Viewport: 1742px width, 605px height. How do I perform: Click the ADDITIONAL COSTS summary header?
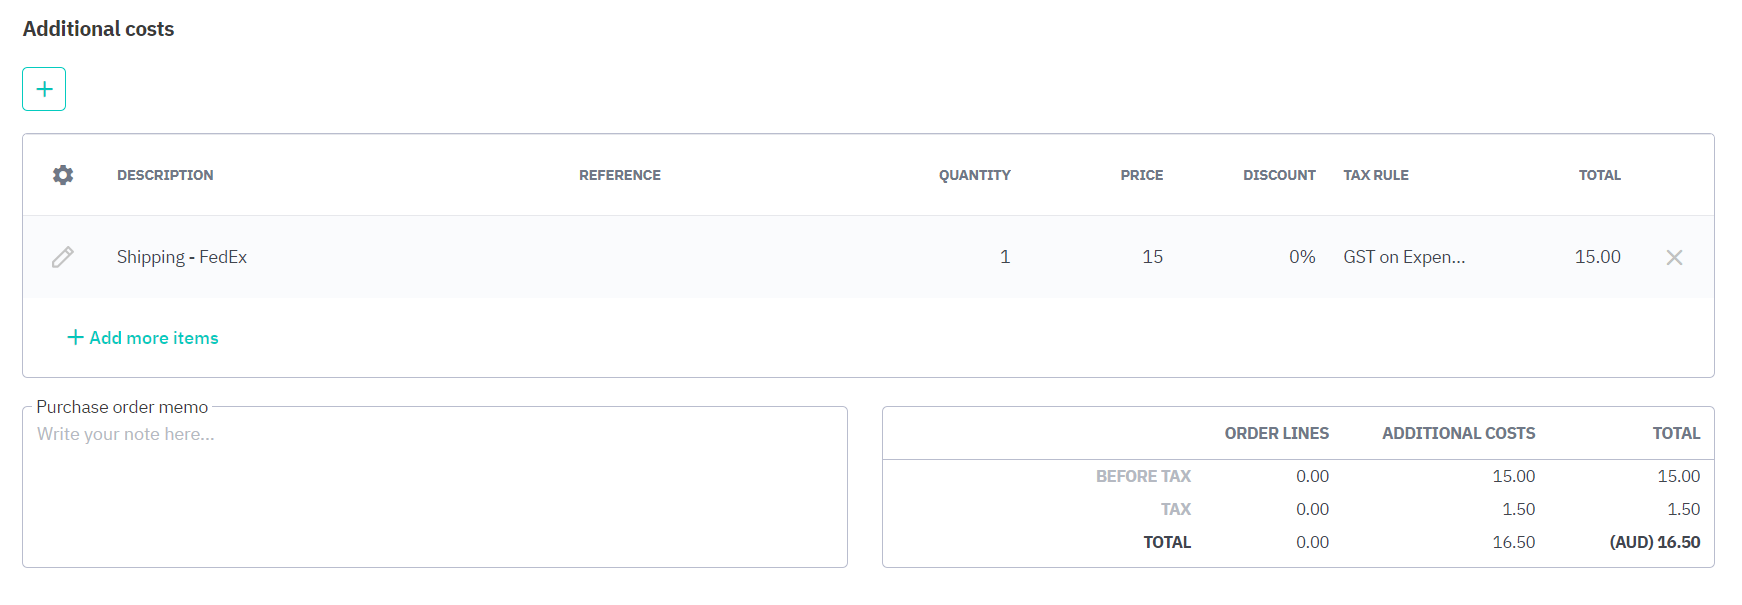[1458, 433]
